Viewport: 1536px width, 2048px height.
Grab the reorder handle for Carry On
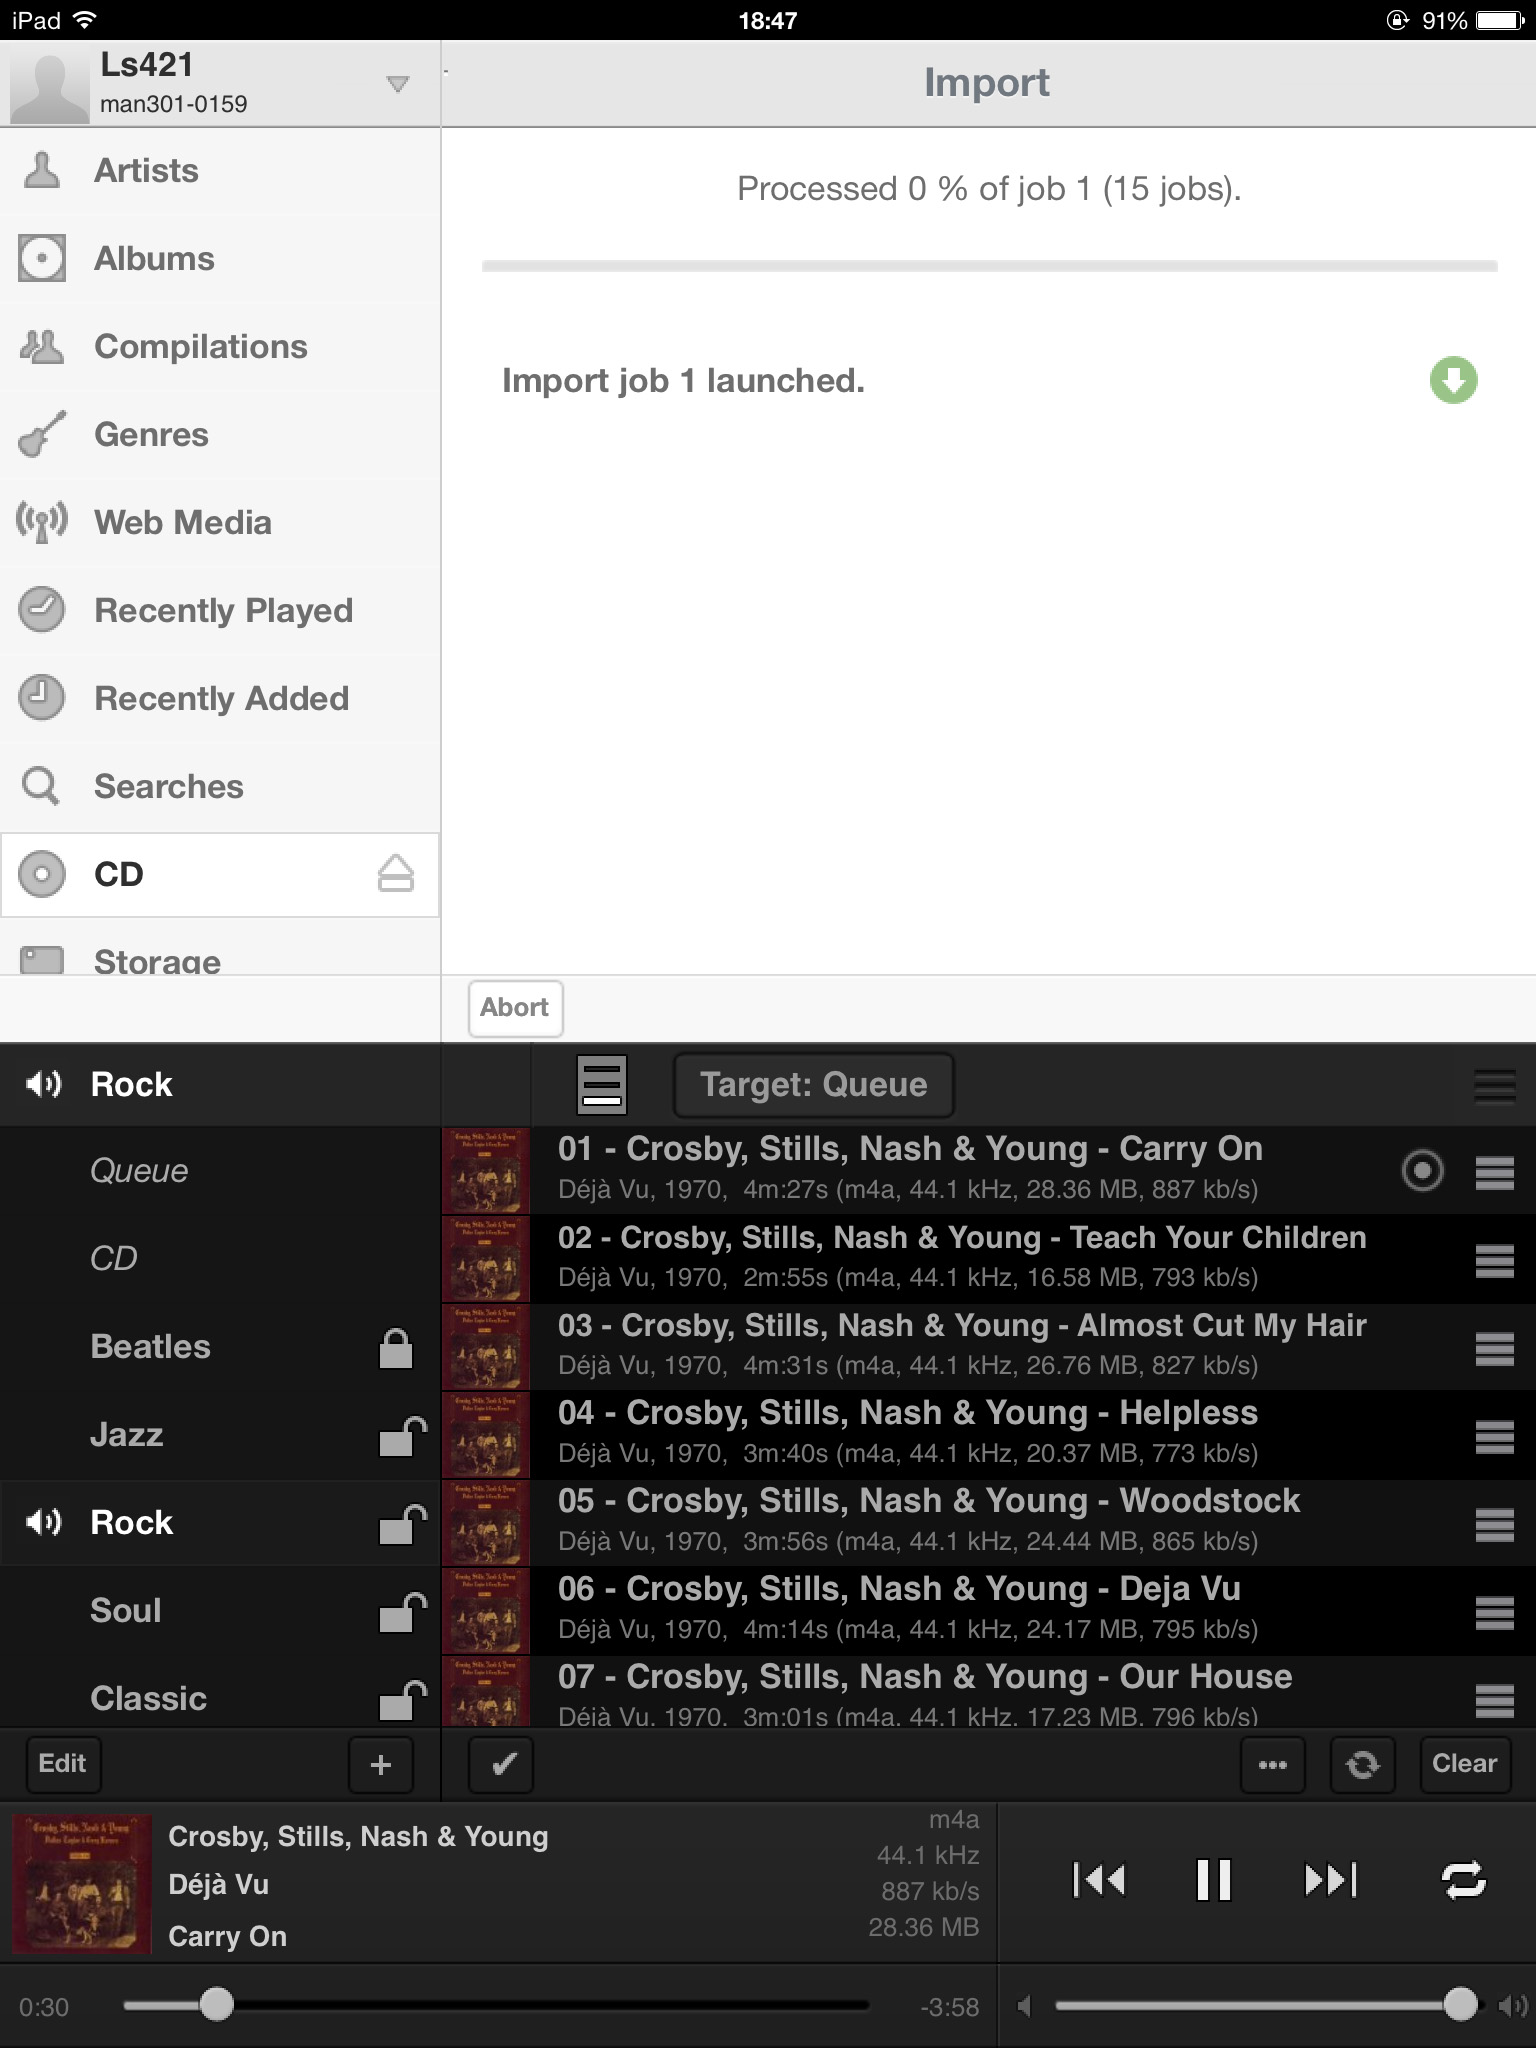coord(1495,1172)
